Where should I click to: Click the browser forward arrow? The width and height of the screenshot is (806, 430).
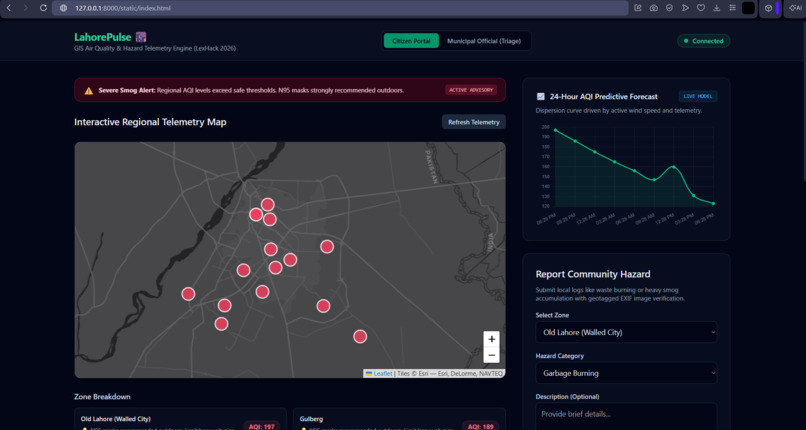(x=26, y=8)
